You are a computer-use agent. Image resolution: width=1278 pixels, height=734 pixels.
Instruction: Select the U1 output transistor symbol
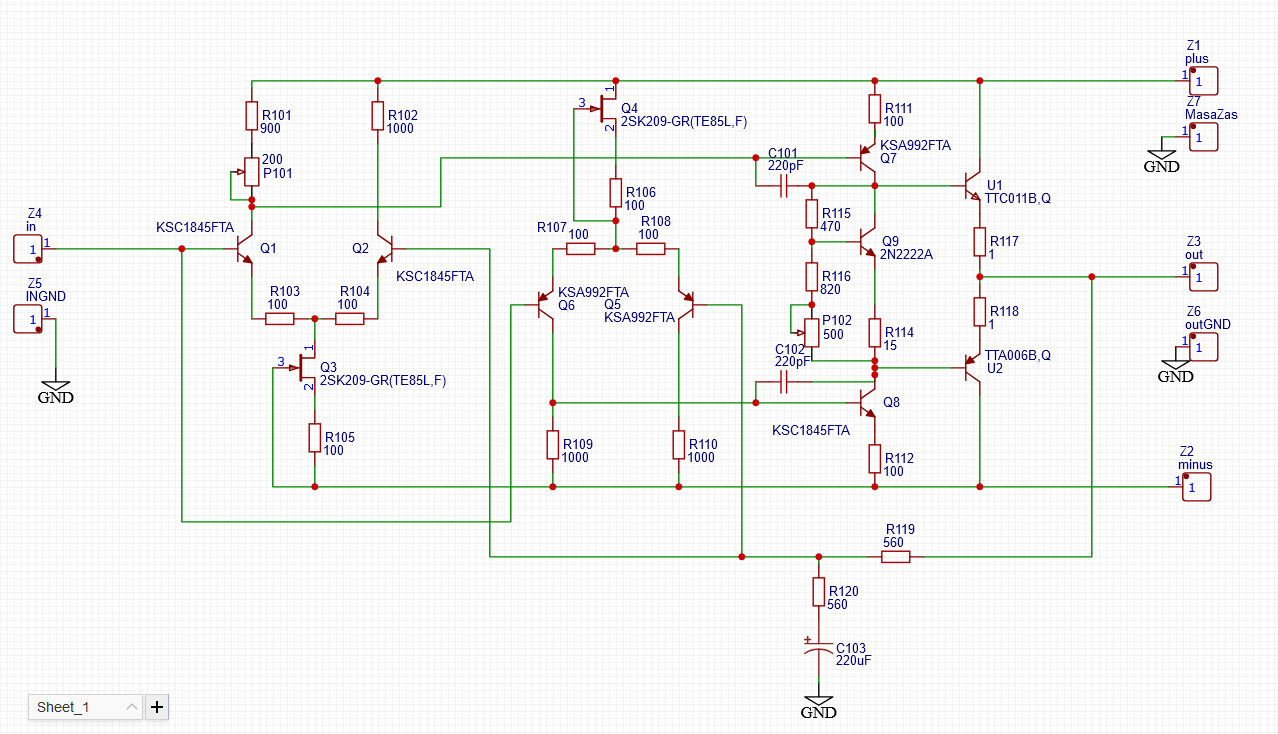(973, 186)
